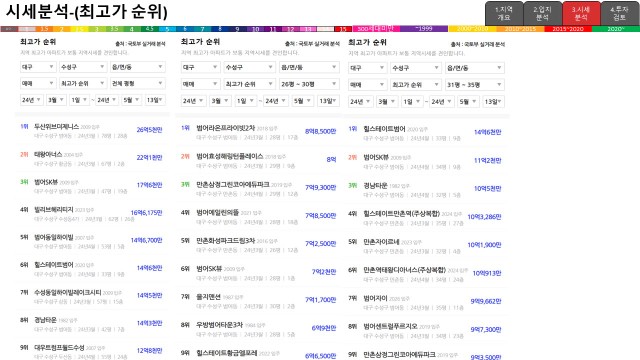
Task: Expand the 26평 ~ 30평 size dropdown
Action: [309, 84]
